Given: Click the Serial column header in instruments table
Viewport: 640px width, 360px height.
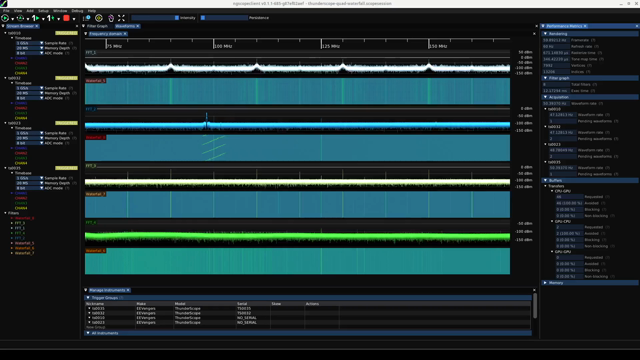Looking at the screenshot, I should point(242,304).
